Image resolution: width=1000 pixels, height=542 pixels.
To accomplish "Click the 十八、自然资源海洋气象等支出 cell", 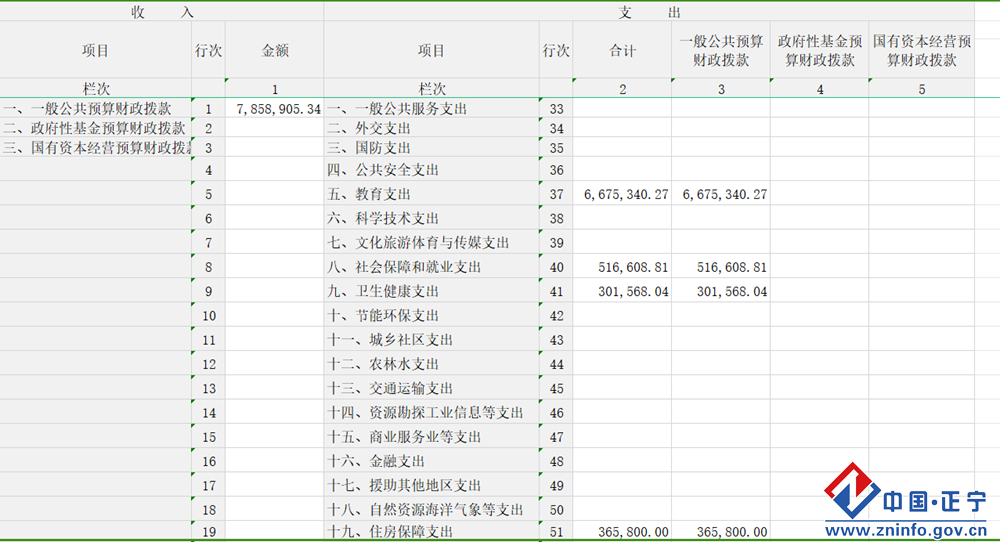I will (x=431, y=509).
